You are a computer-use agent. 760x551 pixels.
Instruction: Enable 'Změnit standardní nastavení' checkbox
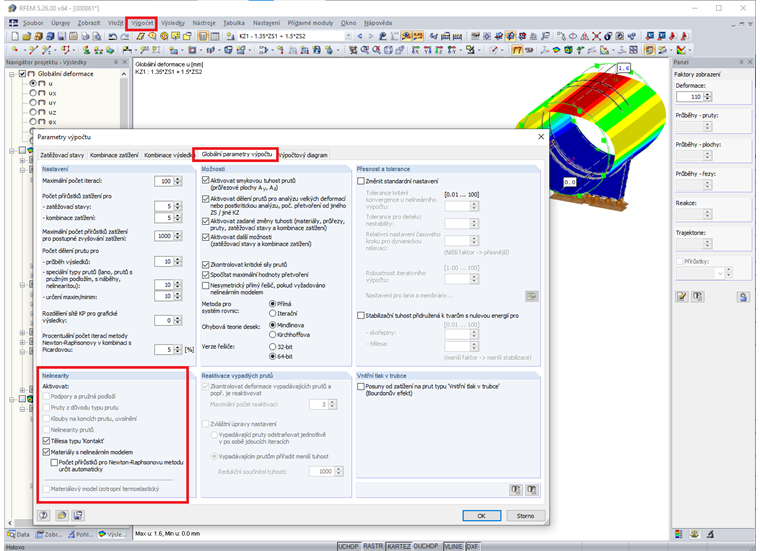(x=361, y=181)
